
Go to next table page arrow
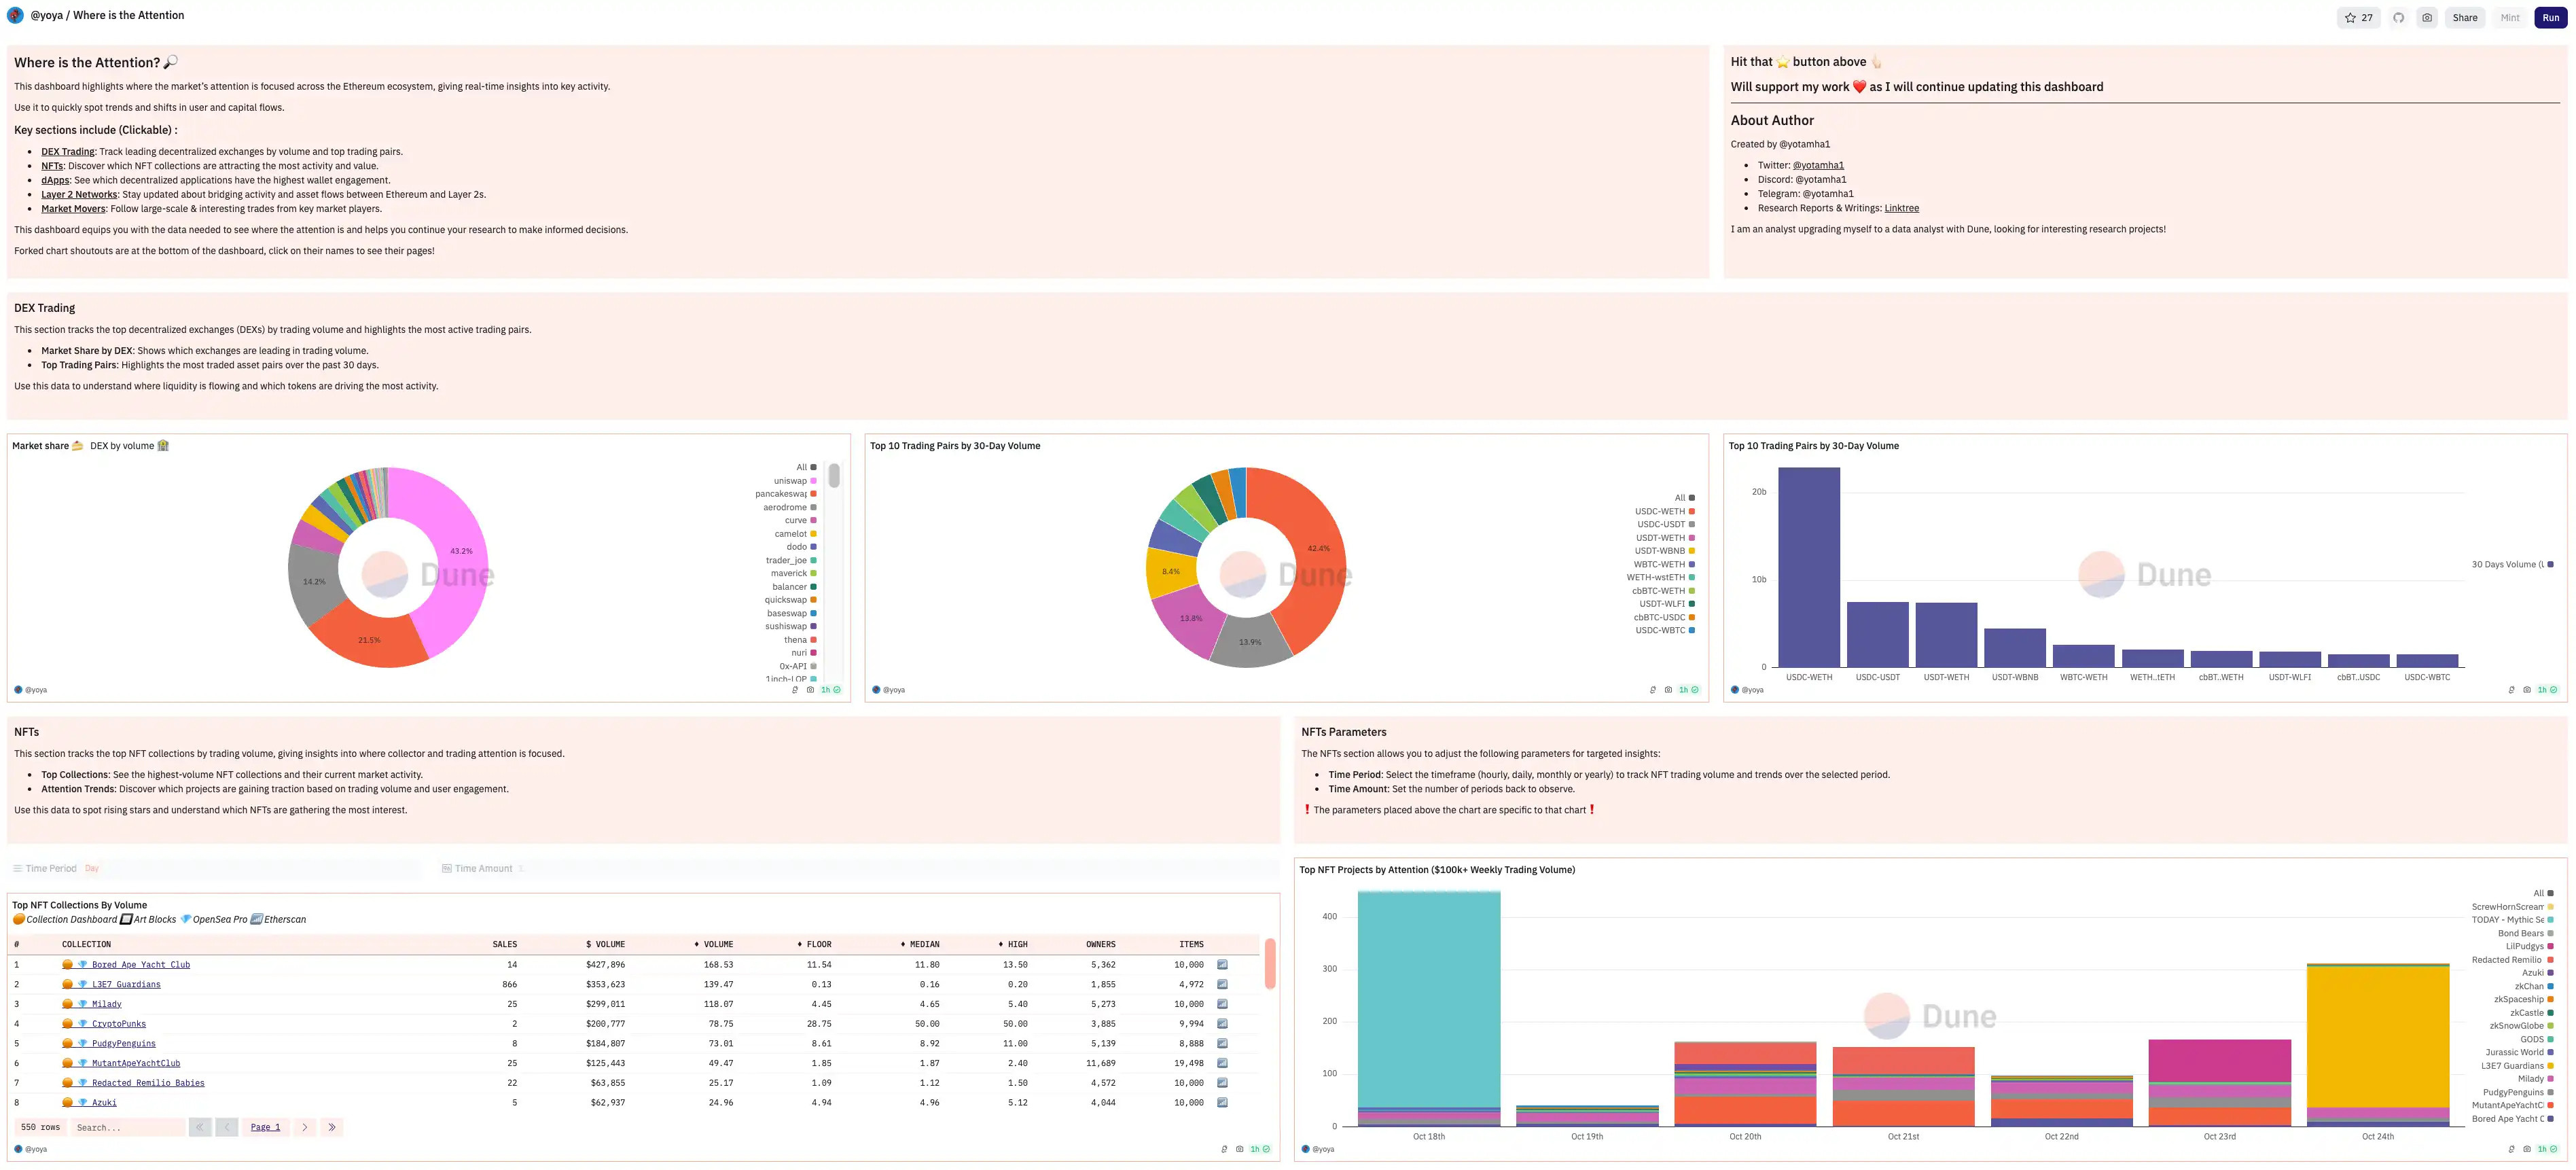[x=305, y=1127]
